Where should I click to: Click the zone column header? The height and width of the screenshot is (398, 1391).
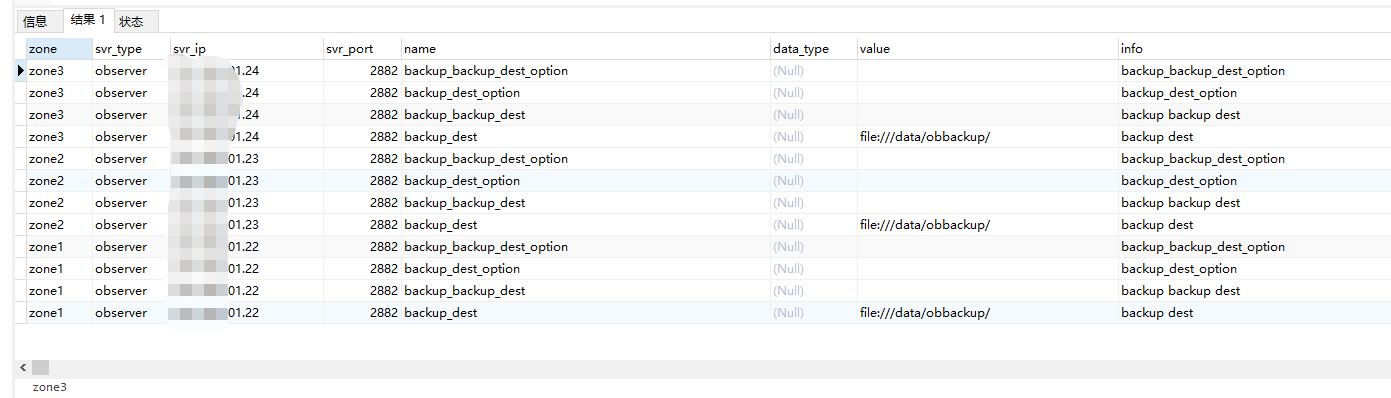click(x=59, y=48)
